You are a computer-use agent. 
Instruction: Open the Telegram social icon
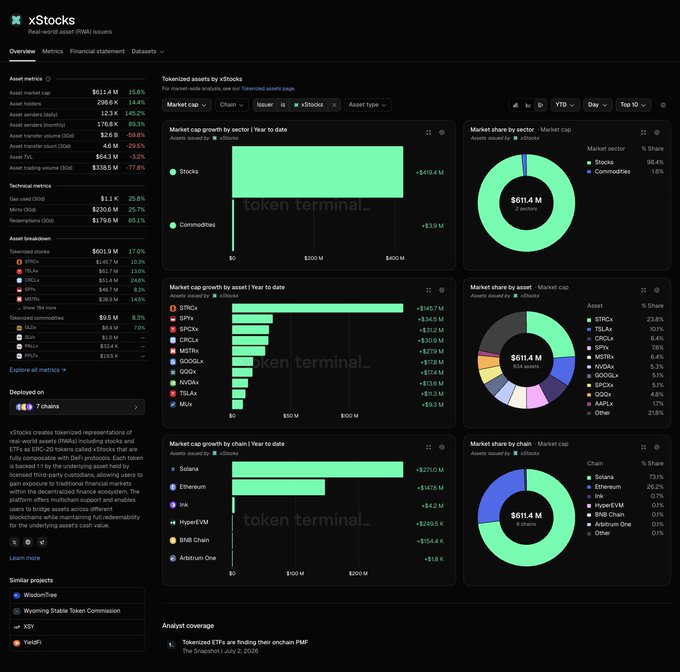(42, 542)
